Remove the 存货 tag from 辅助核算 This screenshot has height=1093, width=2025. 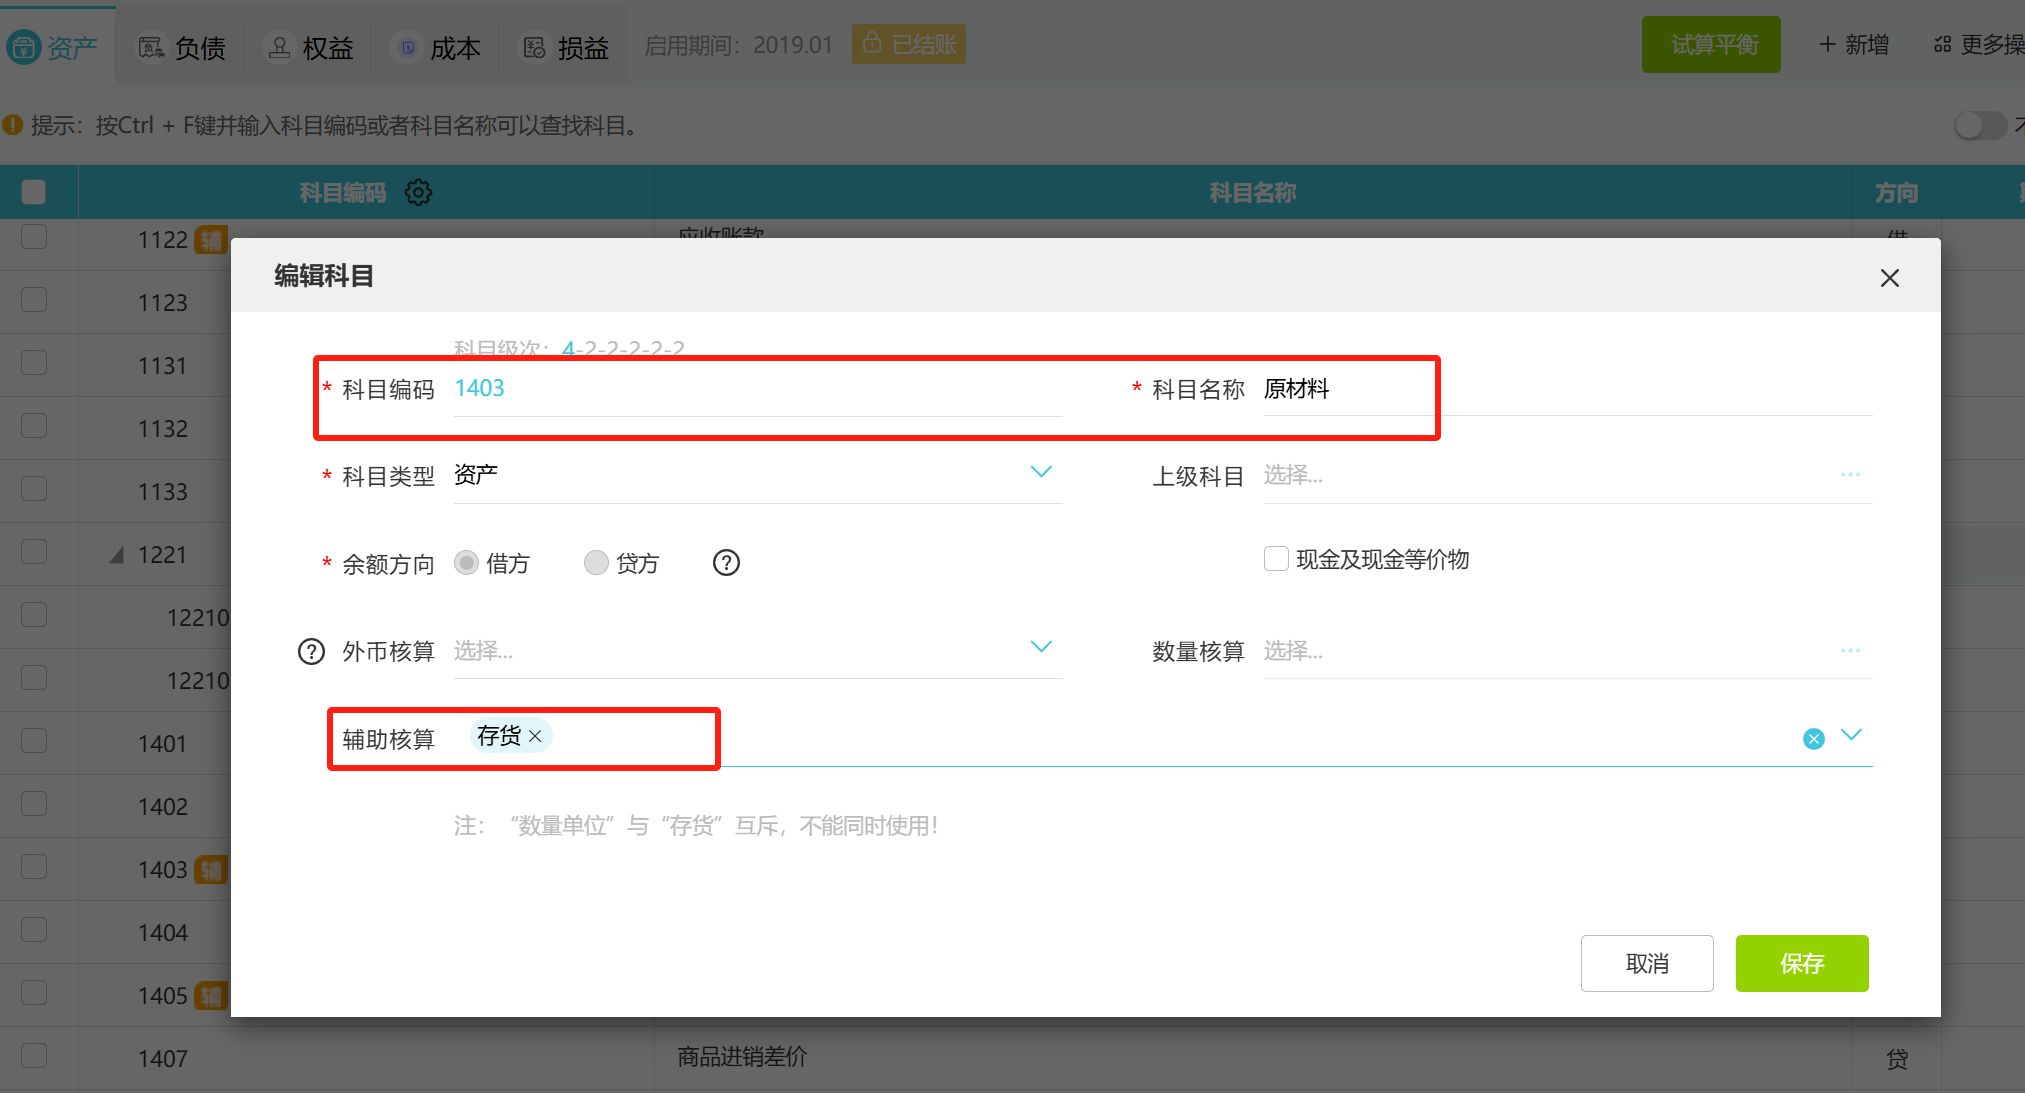pyautogui.click(x=536, y=736)
